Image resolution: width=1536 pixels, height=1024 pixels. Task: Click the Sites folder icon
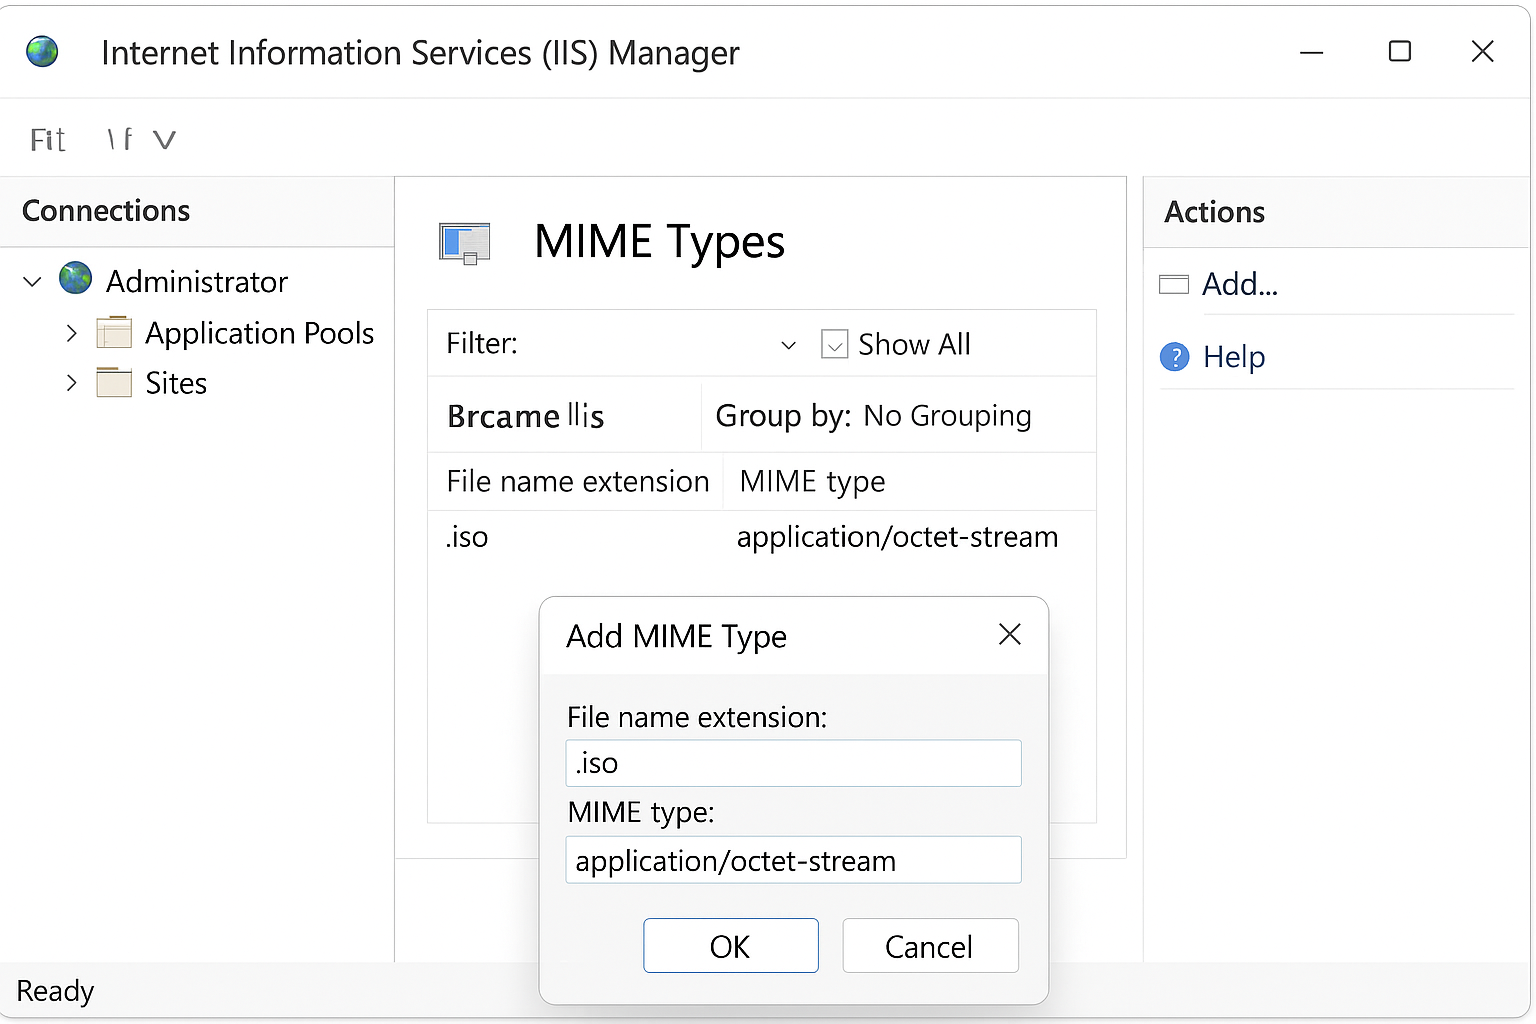pos(114,382)
